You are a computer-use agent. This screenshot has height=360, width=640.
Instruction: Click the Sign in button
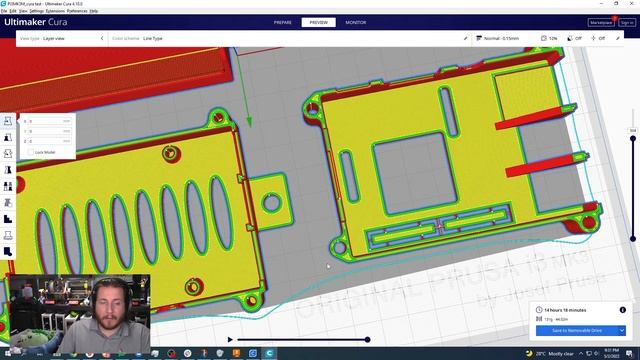pos(627,22)
